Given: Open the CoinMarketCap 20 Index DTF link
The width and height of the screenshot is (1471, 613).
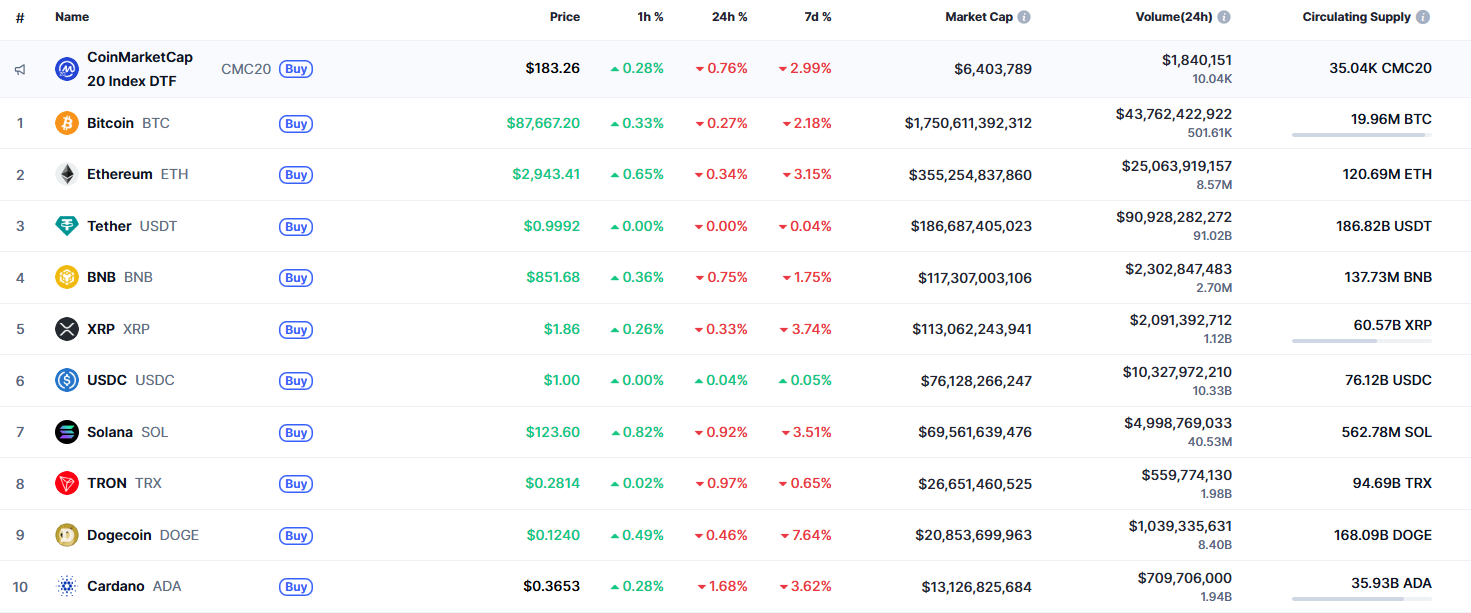Looking at the screenshot, I should (x=140, y=69).
